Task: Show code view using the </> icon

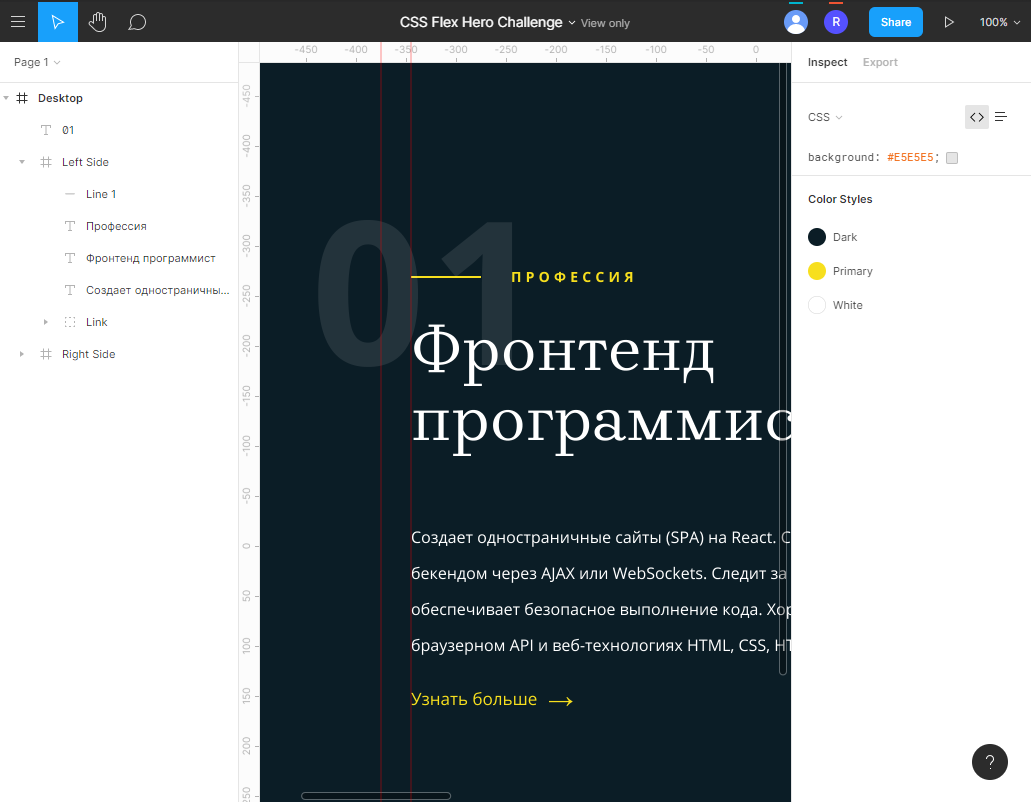Action: [x=976, y=117]
